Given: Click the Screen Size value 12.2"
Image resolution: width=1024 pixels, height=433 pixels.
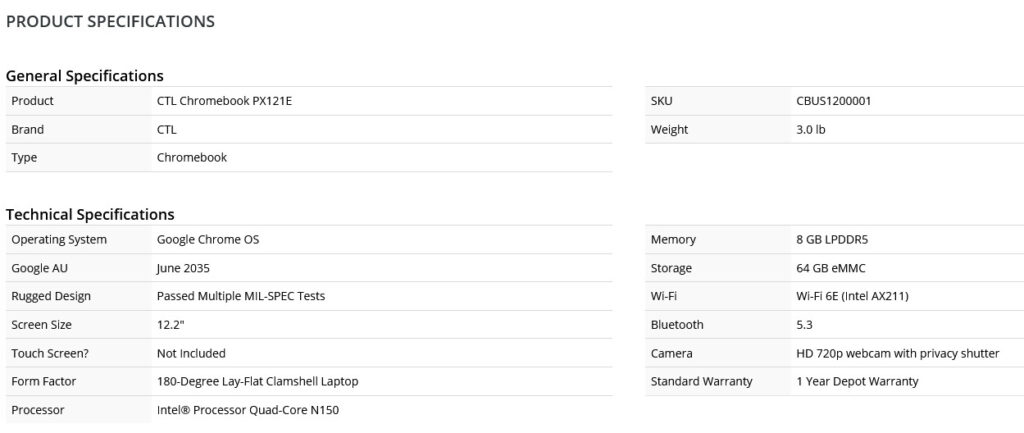Looking at the screenshot, I should click(x=170, y=325).
